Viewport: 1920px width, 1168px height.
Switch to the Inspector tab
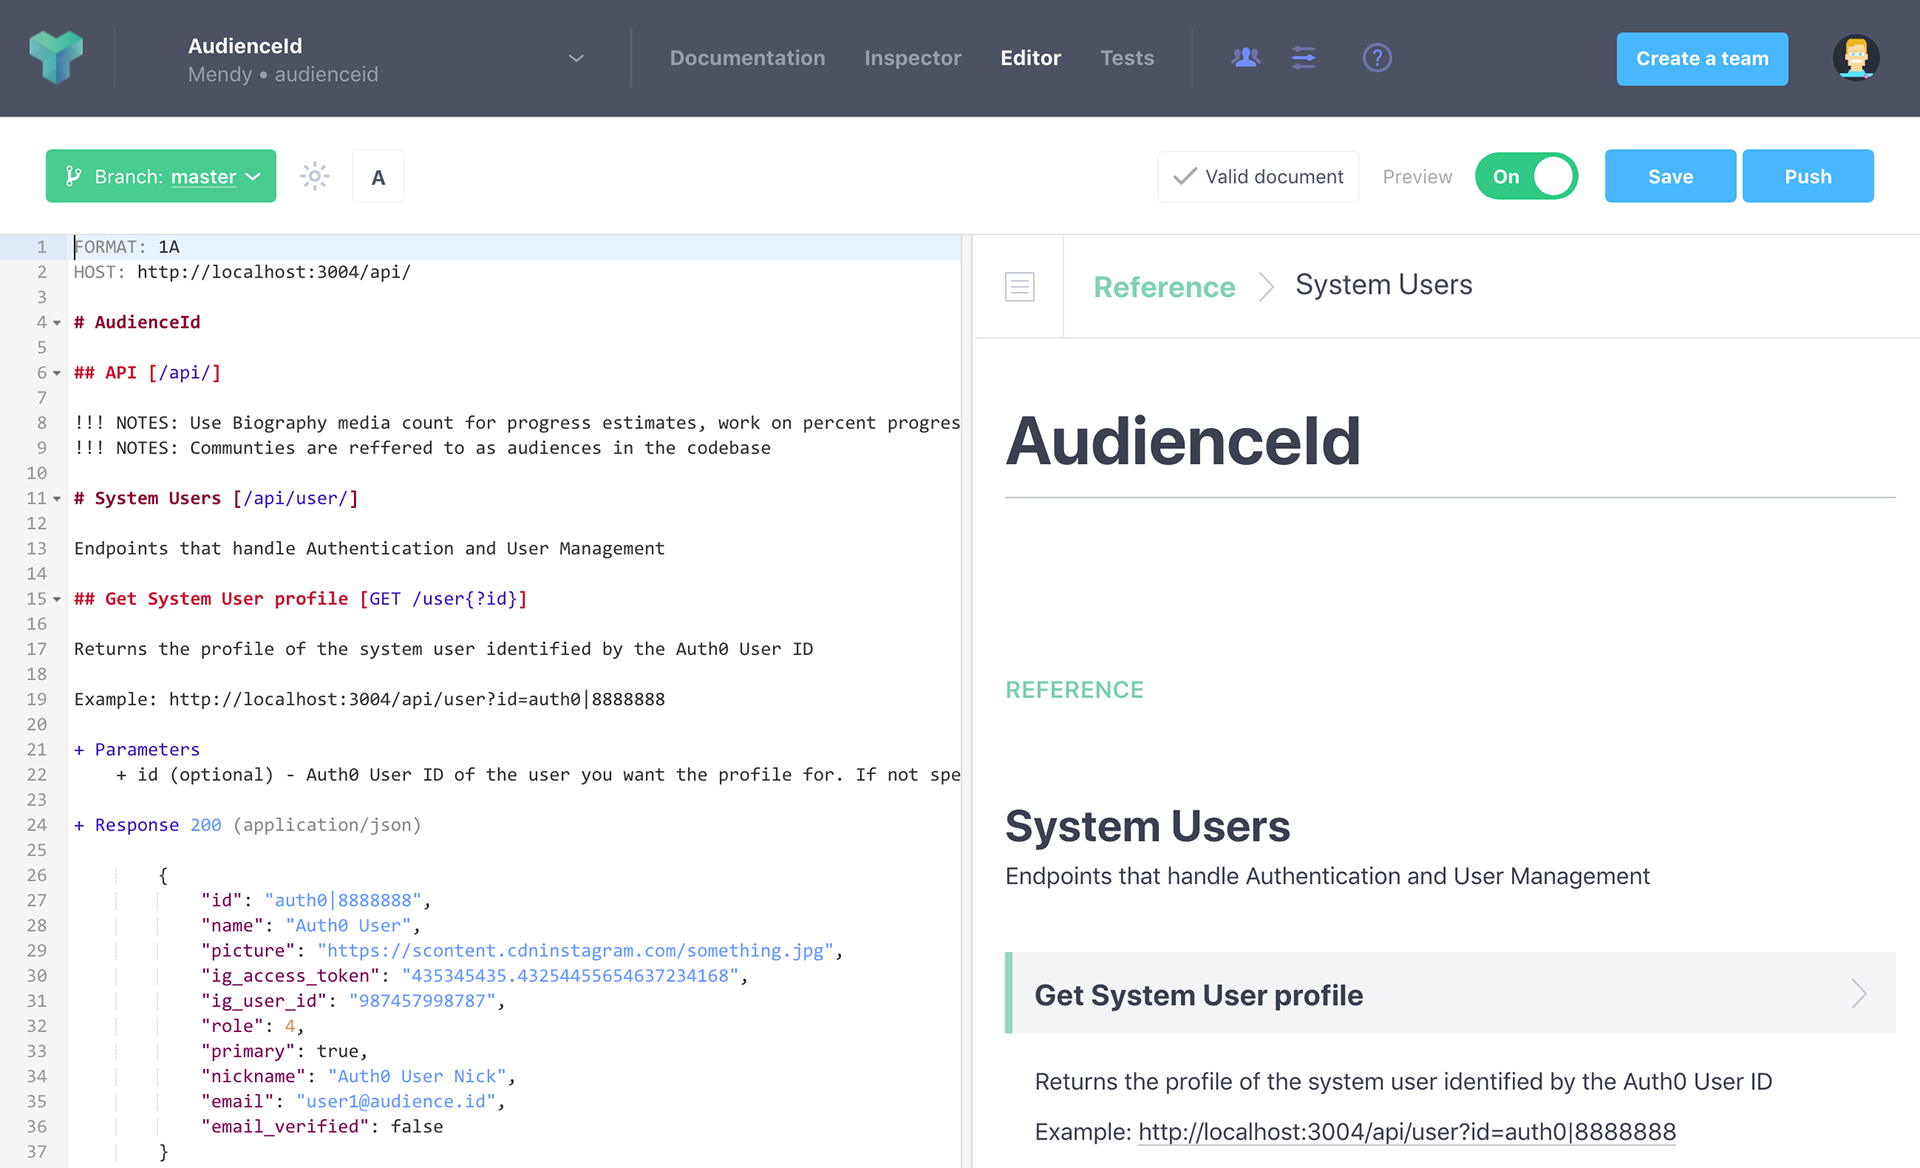pos(912,58)
